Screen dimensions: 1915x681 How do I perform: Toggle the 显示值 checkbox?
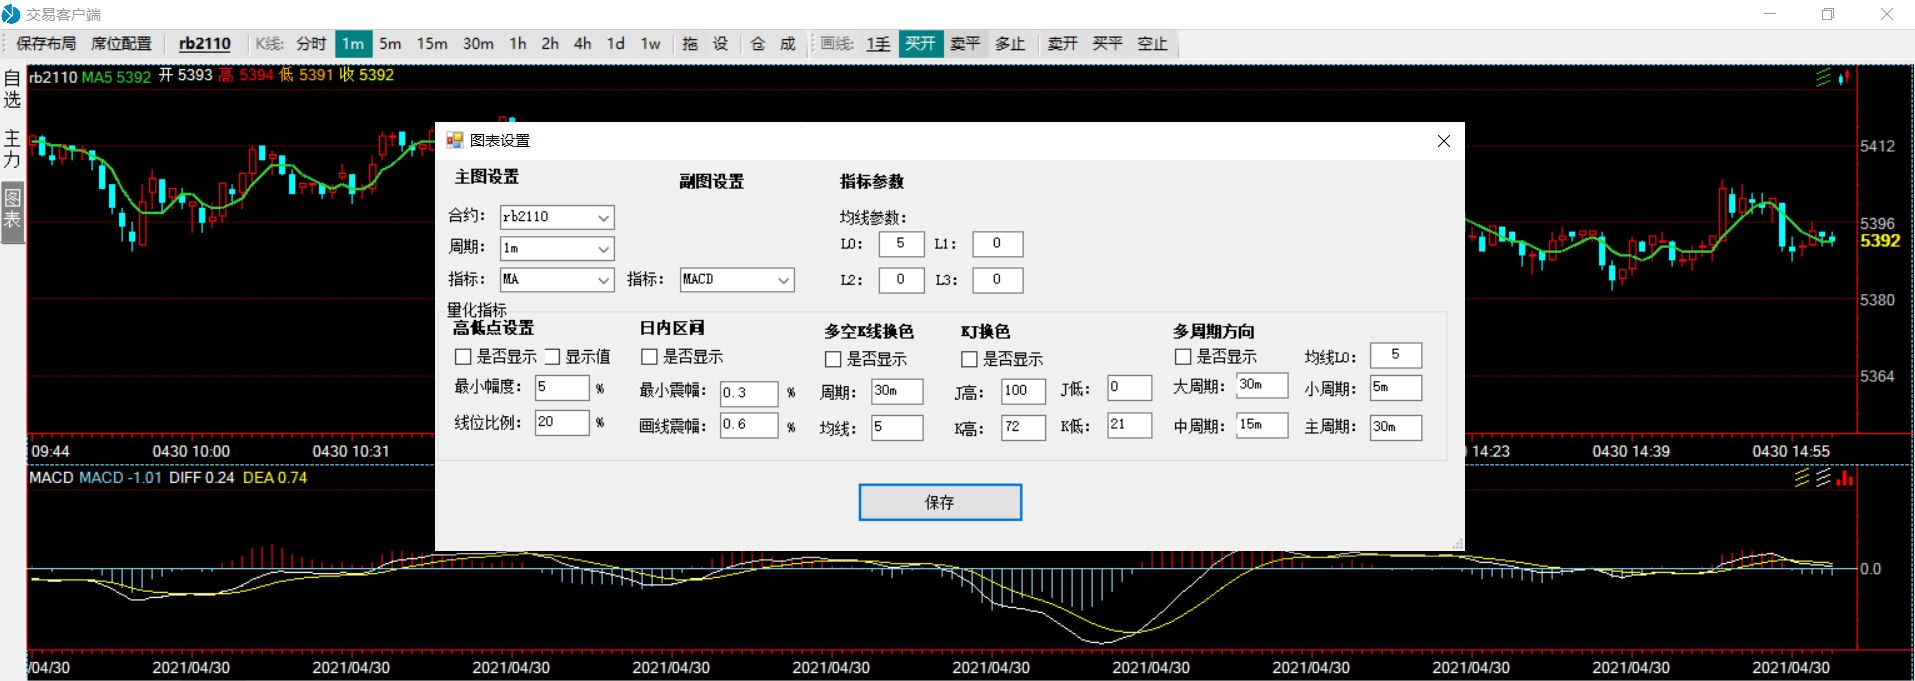tap(552, 356)
